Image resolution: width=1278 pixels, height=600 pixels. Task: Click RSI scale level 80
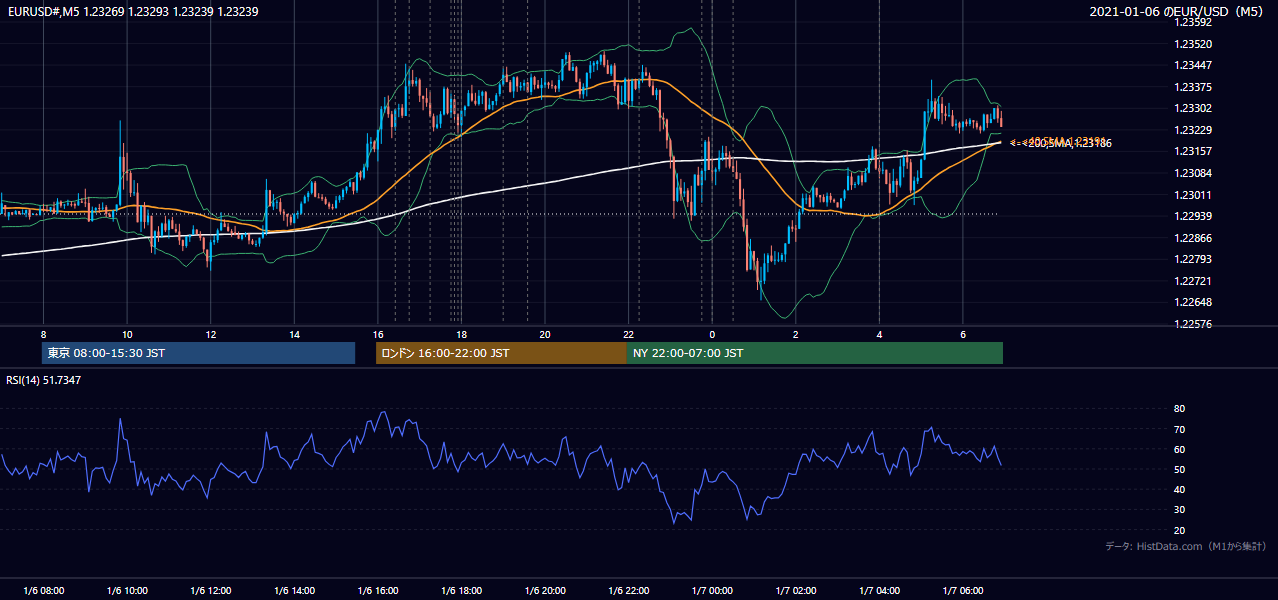1179,409
